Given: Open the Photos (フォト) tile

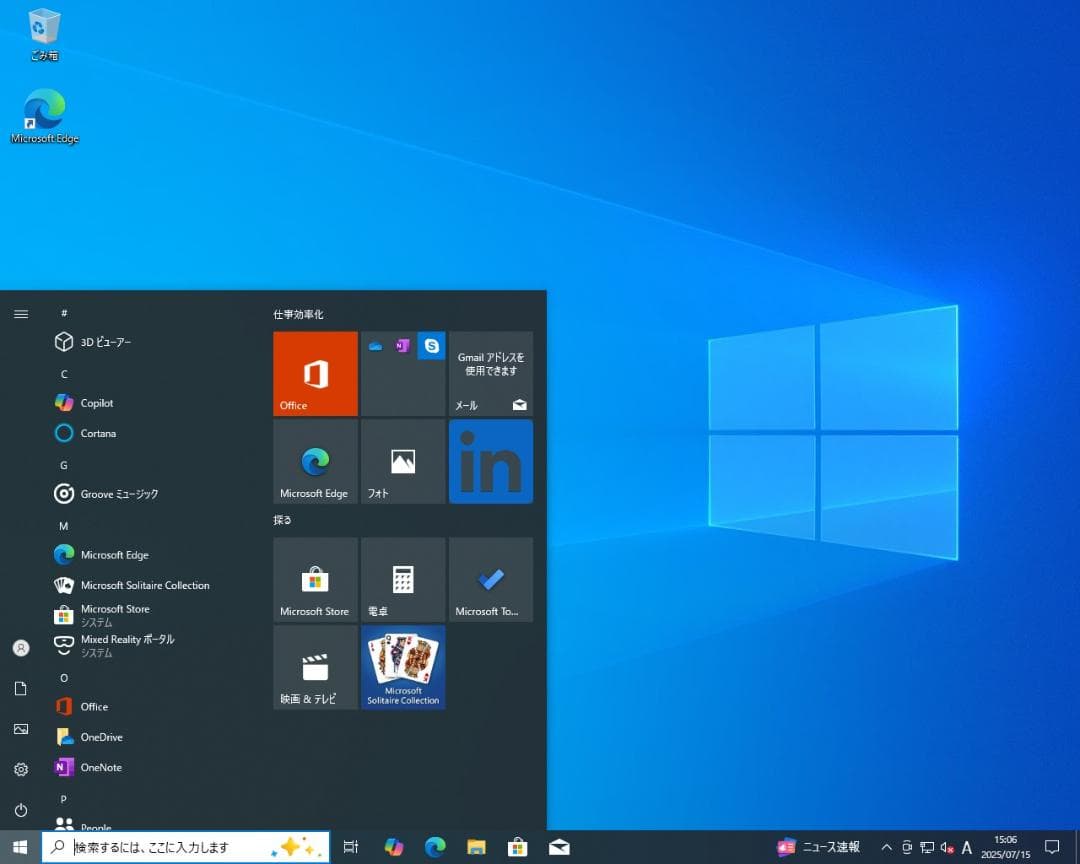Looking at the screenshot, I should 403,461.
